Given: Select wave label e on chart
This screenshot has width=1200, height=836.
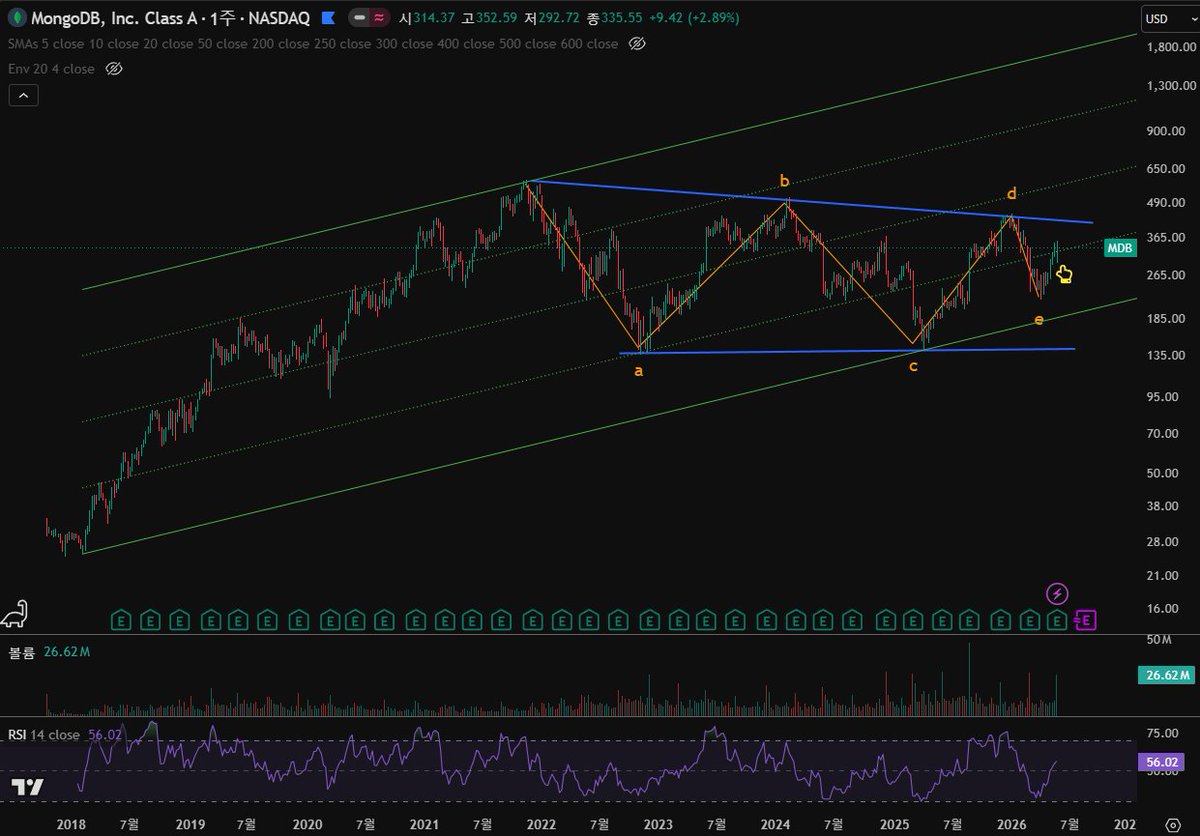Looking at the screenshot, I should (1039, 319).
